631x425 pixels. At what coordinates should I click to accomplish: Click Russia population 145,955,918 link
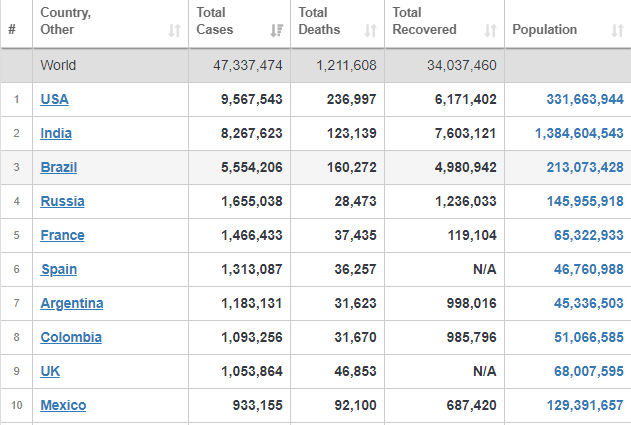pyautogui.click(x=585, y=201)
